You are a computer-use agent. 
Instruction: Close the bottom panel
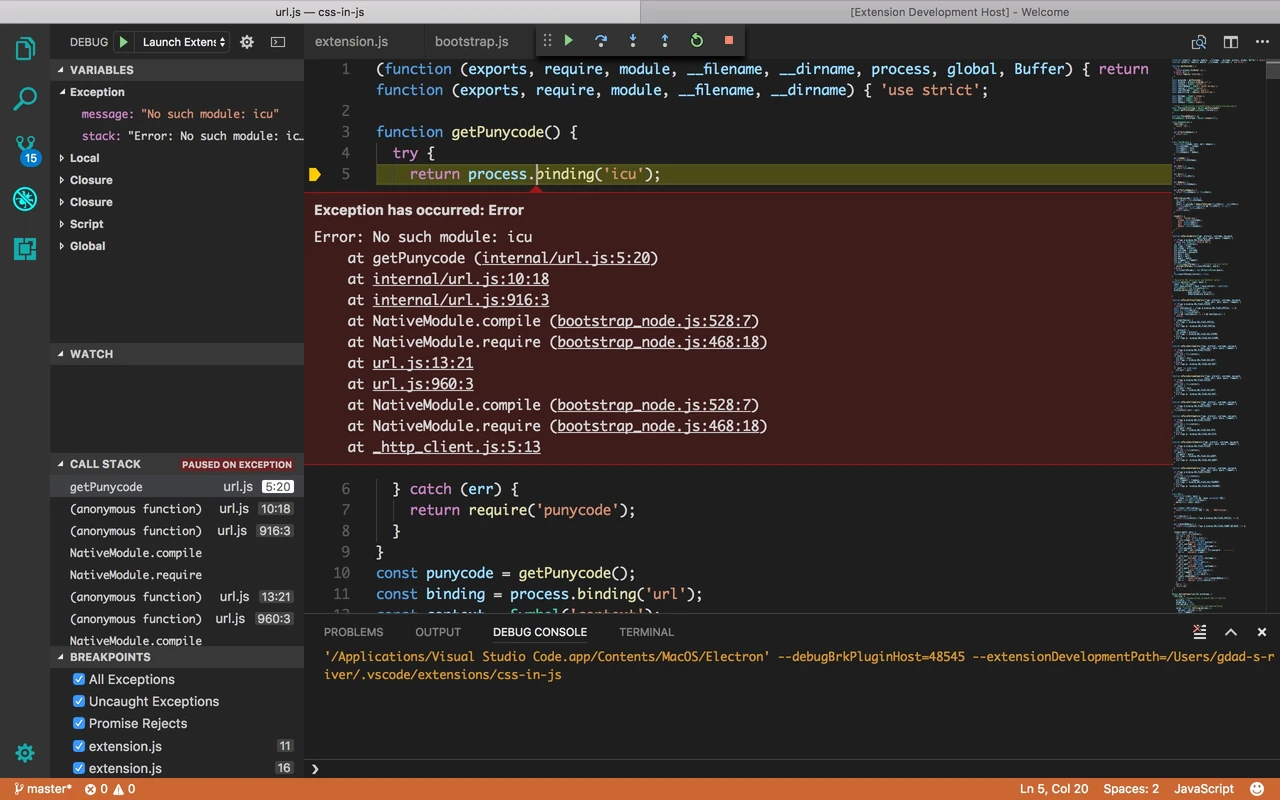tap(1262, 632)
